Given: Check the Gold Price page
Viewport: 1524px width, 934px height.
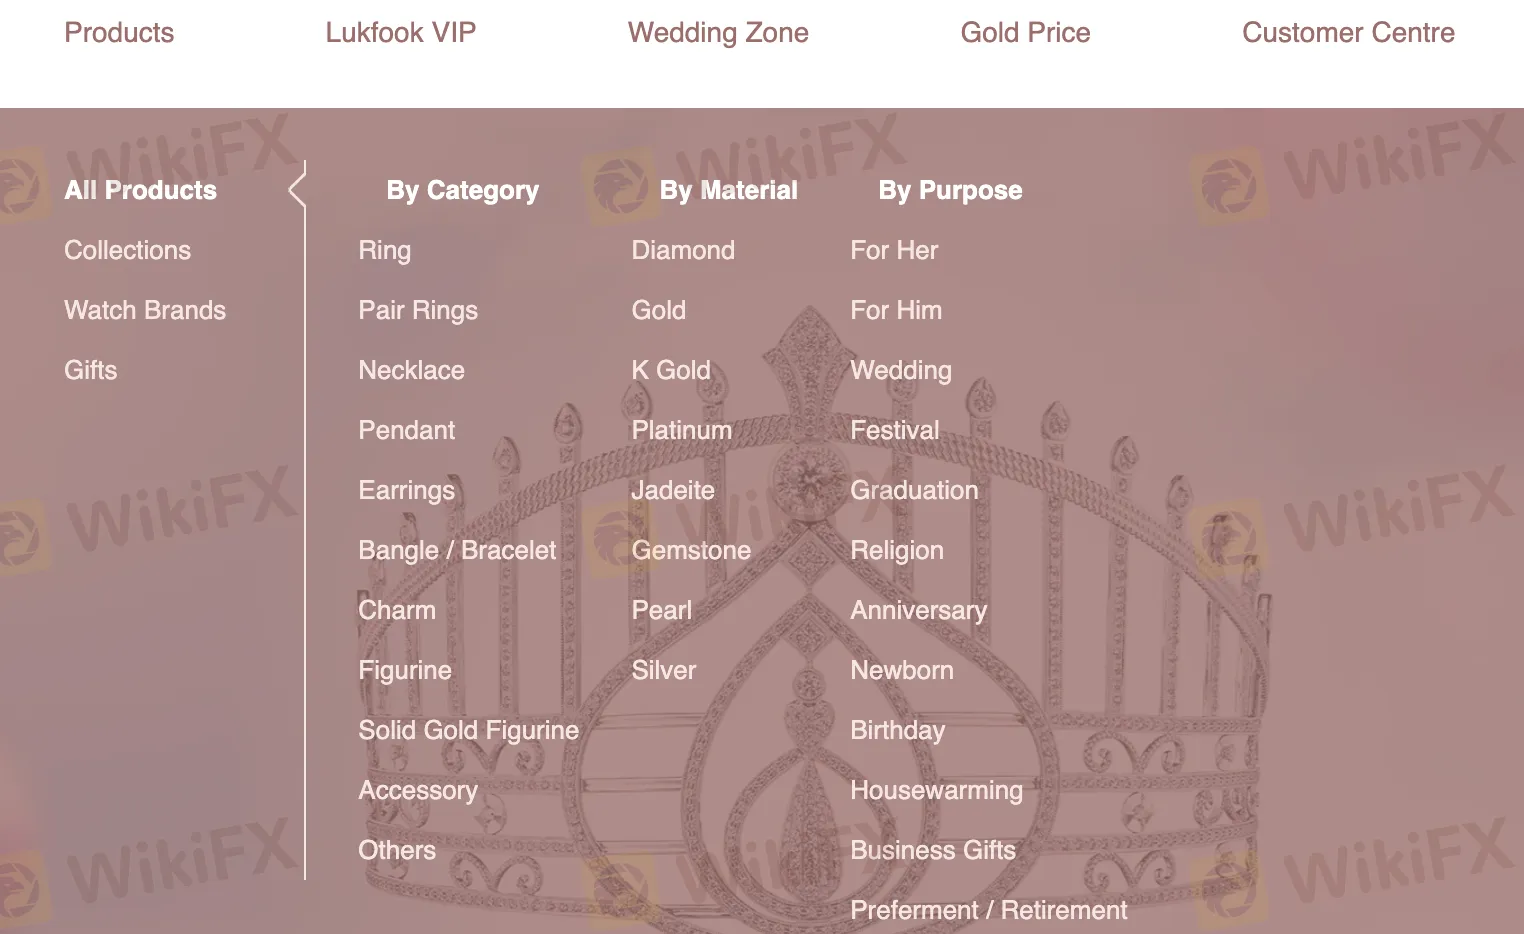Looking at the screenshot, I should pos(1025,32).
